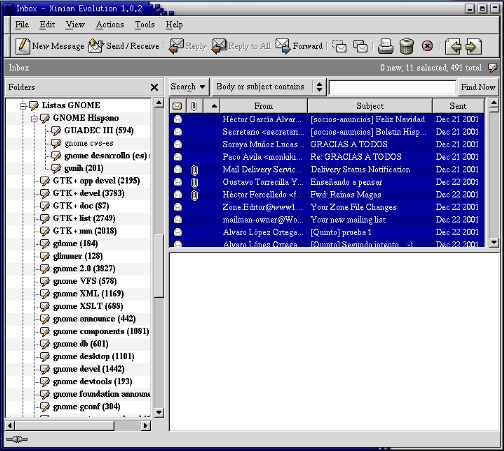Open the Help menu

coord(174,25)
